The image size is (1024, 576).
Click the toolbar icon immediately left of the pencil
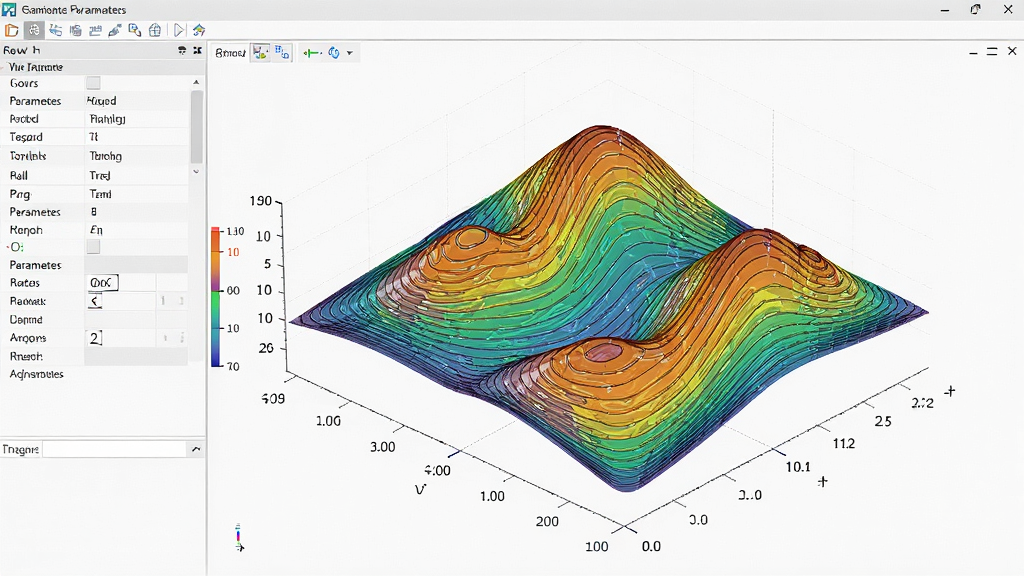95,30
